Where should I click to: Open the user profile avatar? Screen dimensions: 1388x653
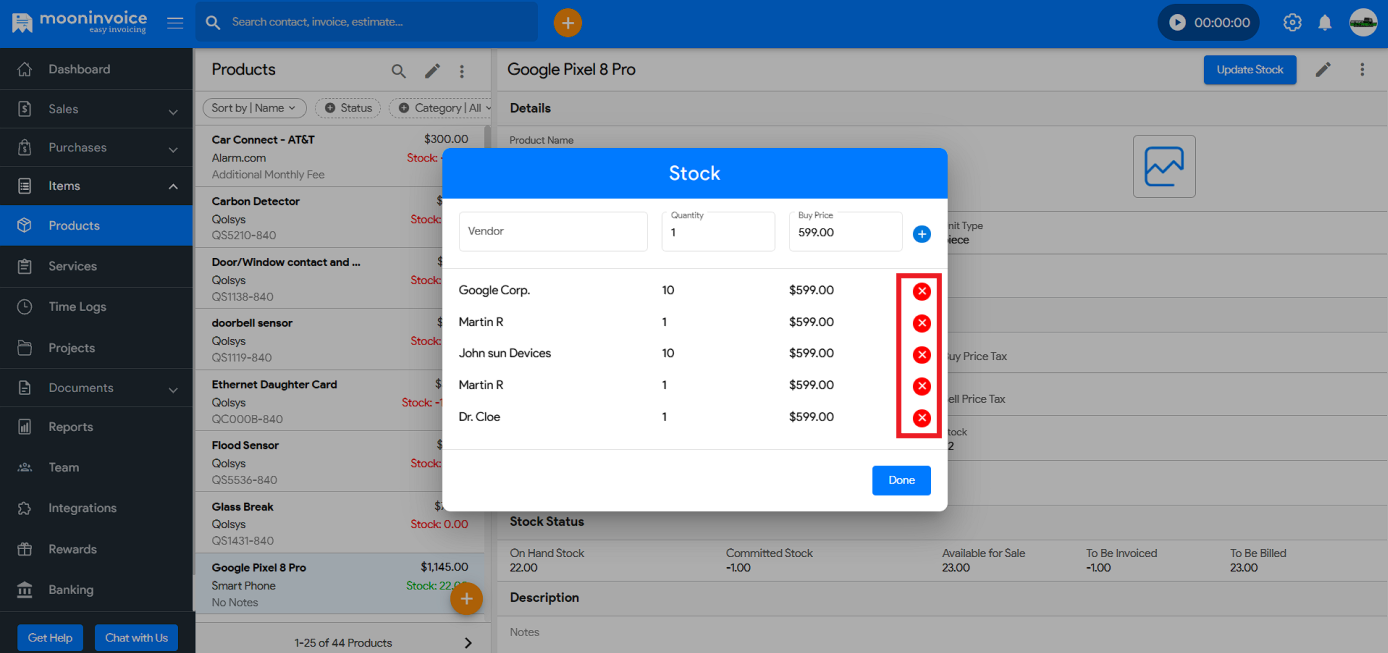pos(1363,22)
